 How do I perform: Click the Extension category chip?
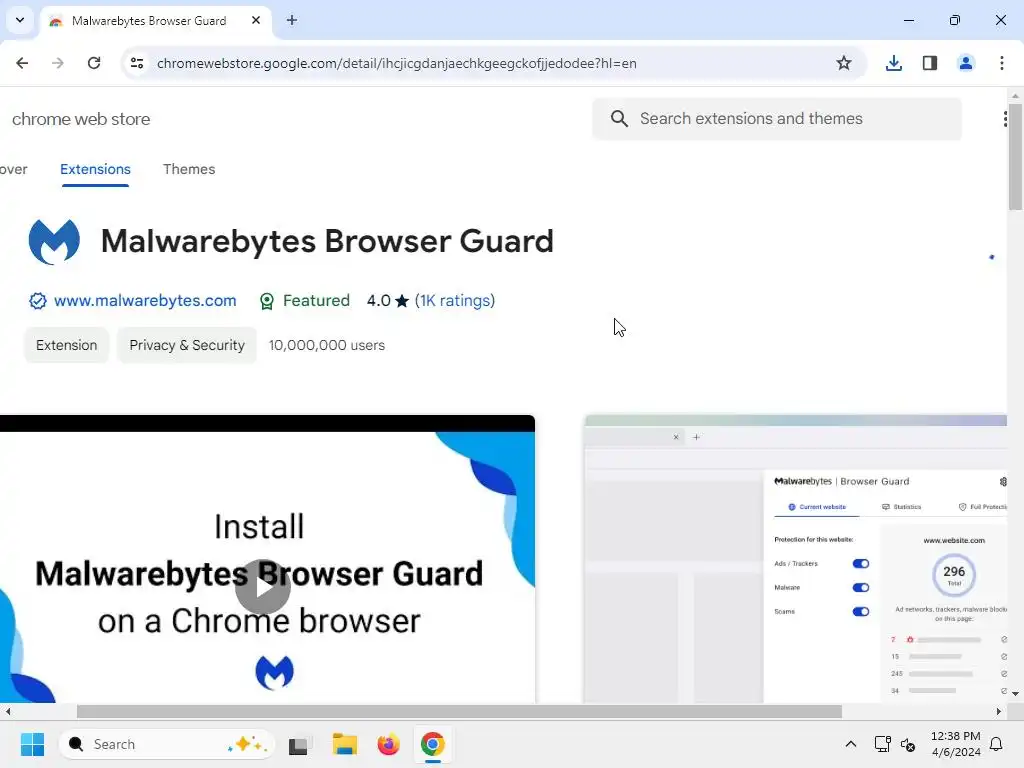[x=67, y=345]
